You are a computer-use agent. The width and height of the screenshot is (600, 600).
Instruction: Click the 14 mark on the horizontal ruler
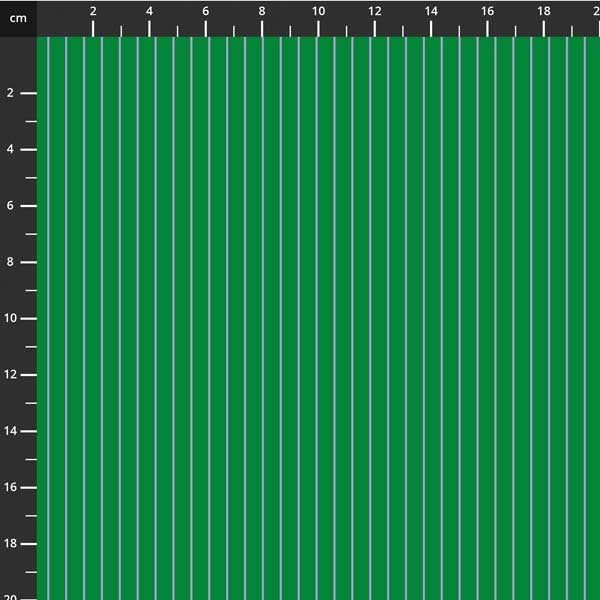431,11
